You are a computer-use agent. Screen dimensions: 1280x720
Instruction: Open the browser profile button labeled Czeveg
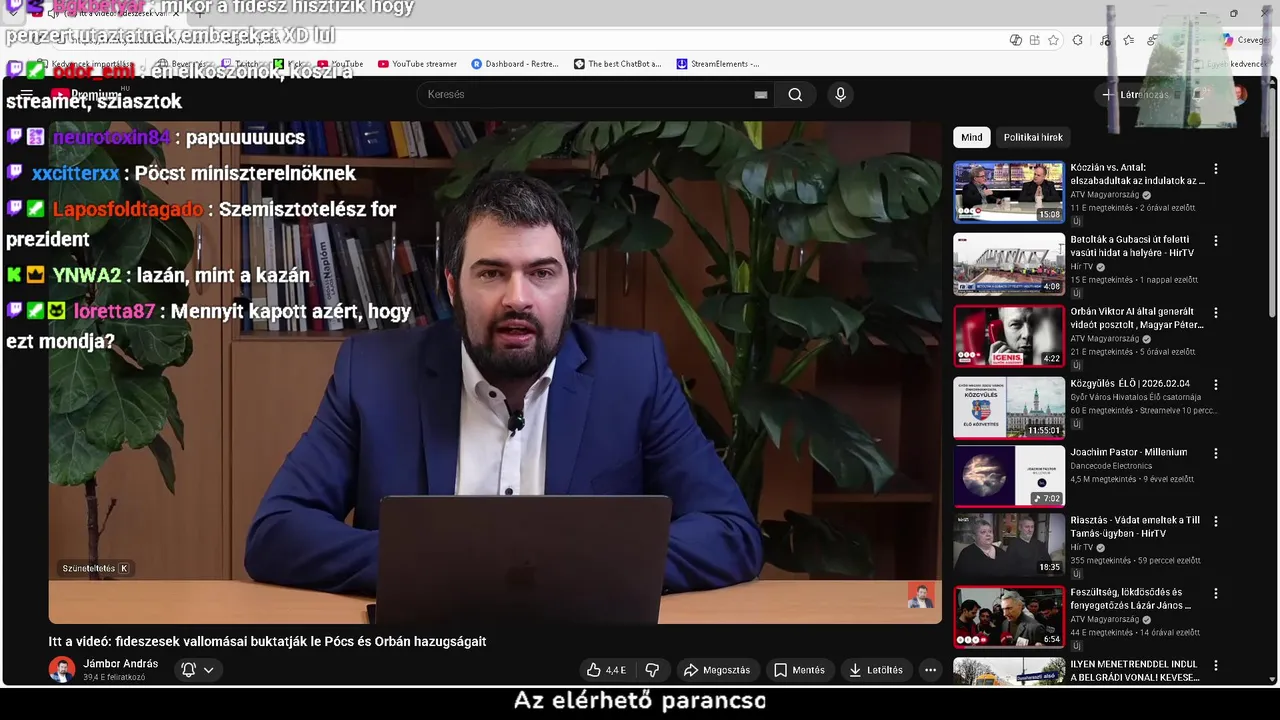pos(1245,40)
